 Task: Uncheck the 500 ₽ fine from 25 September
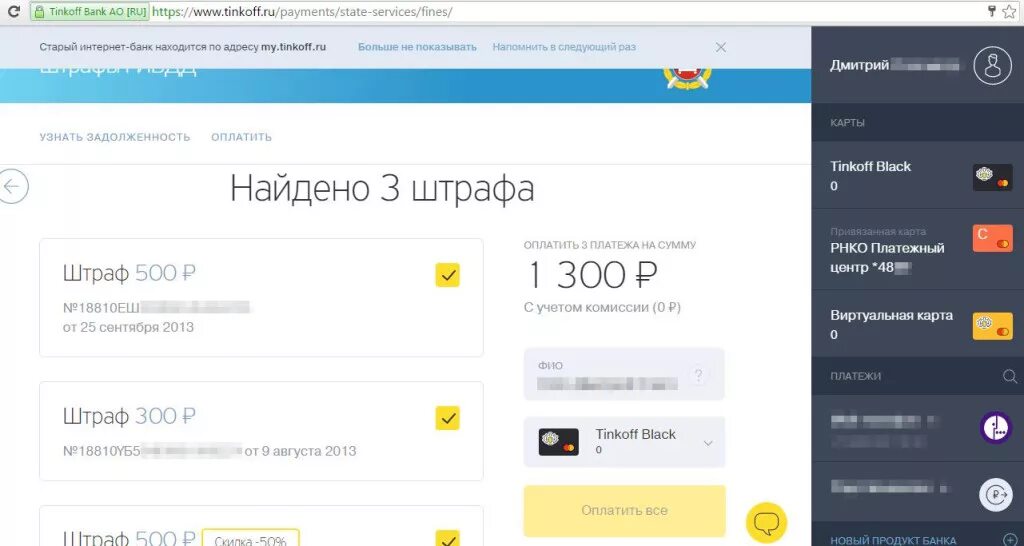pyautogui.click(x=447, y=275)
